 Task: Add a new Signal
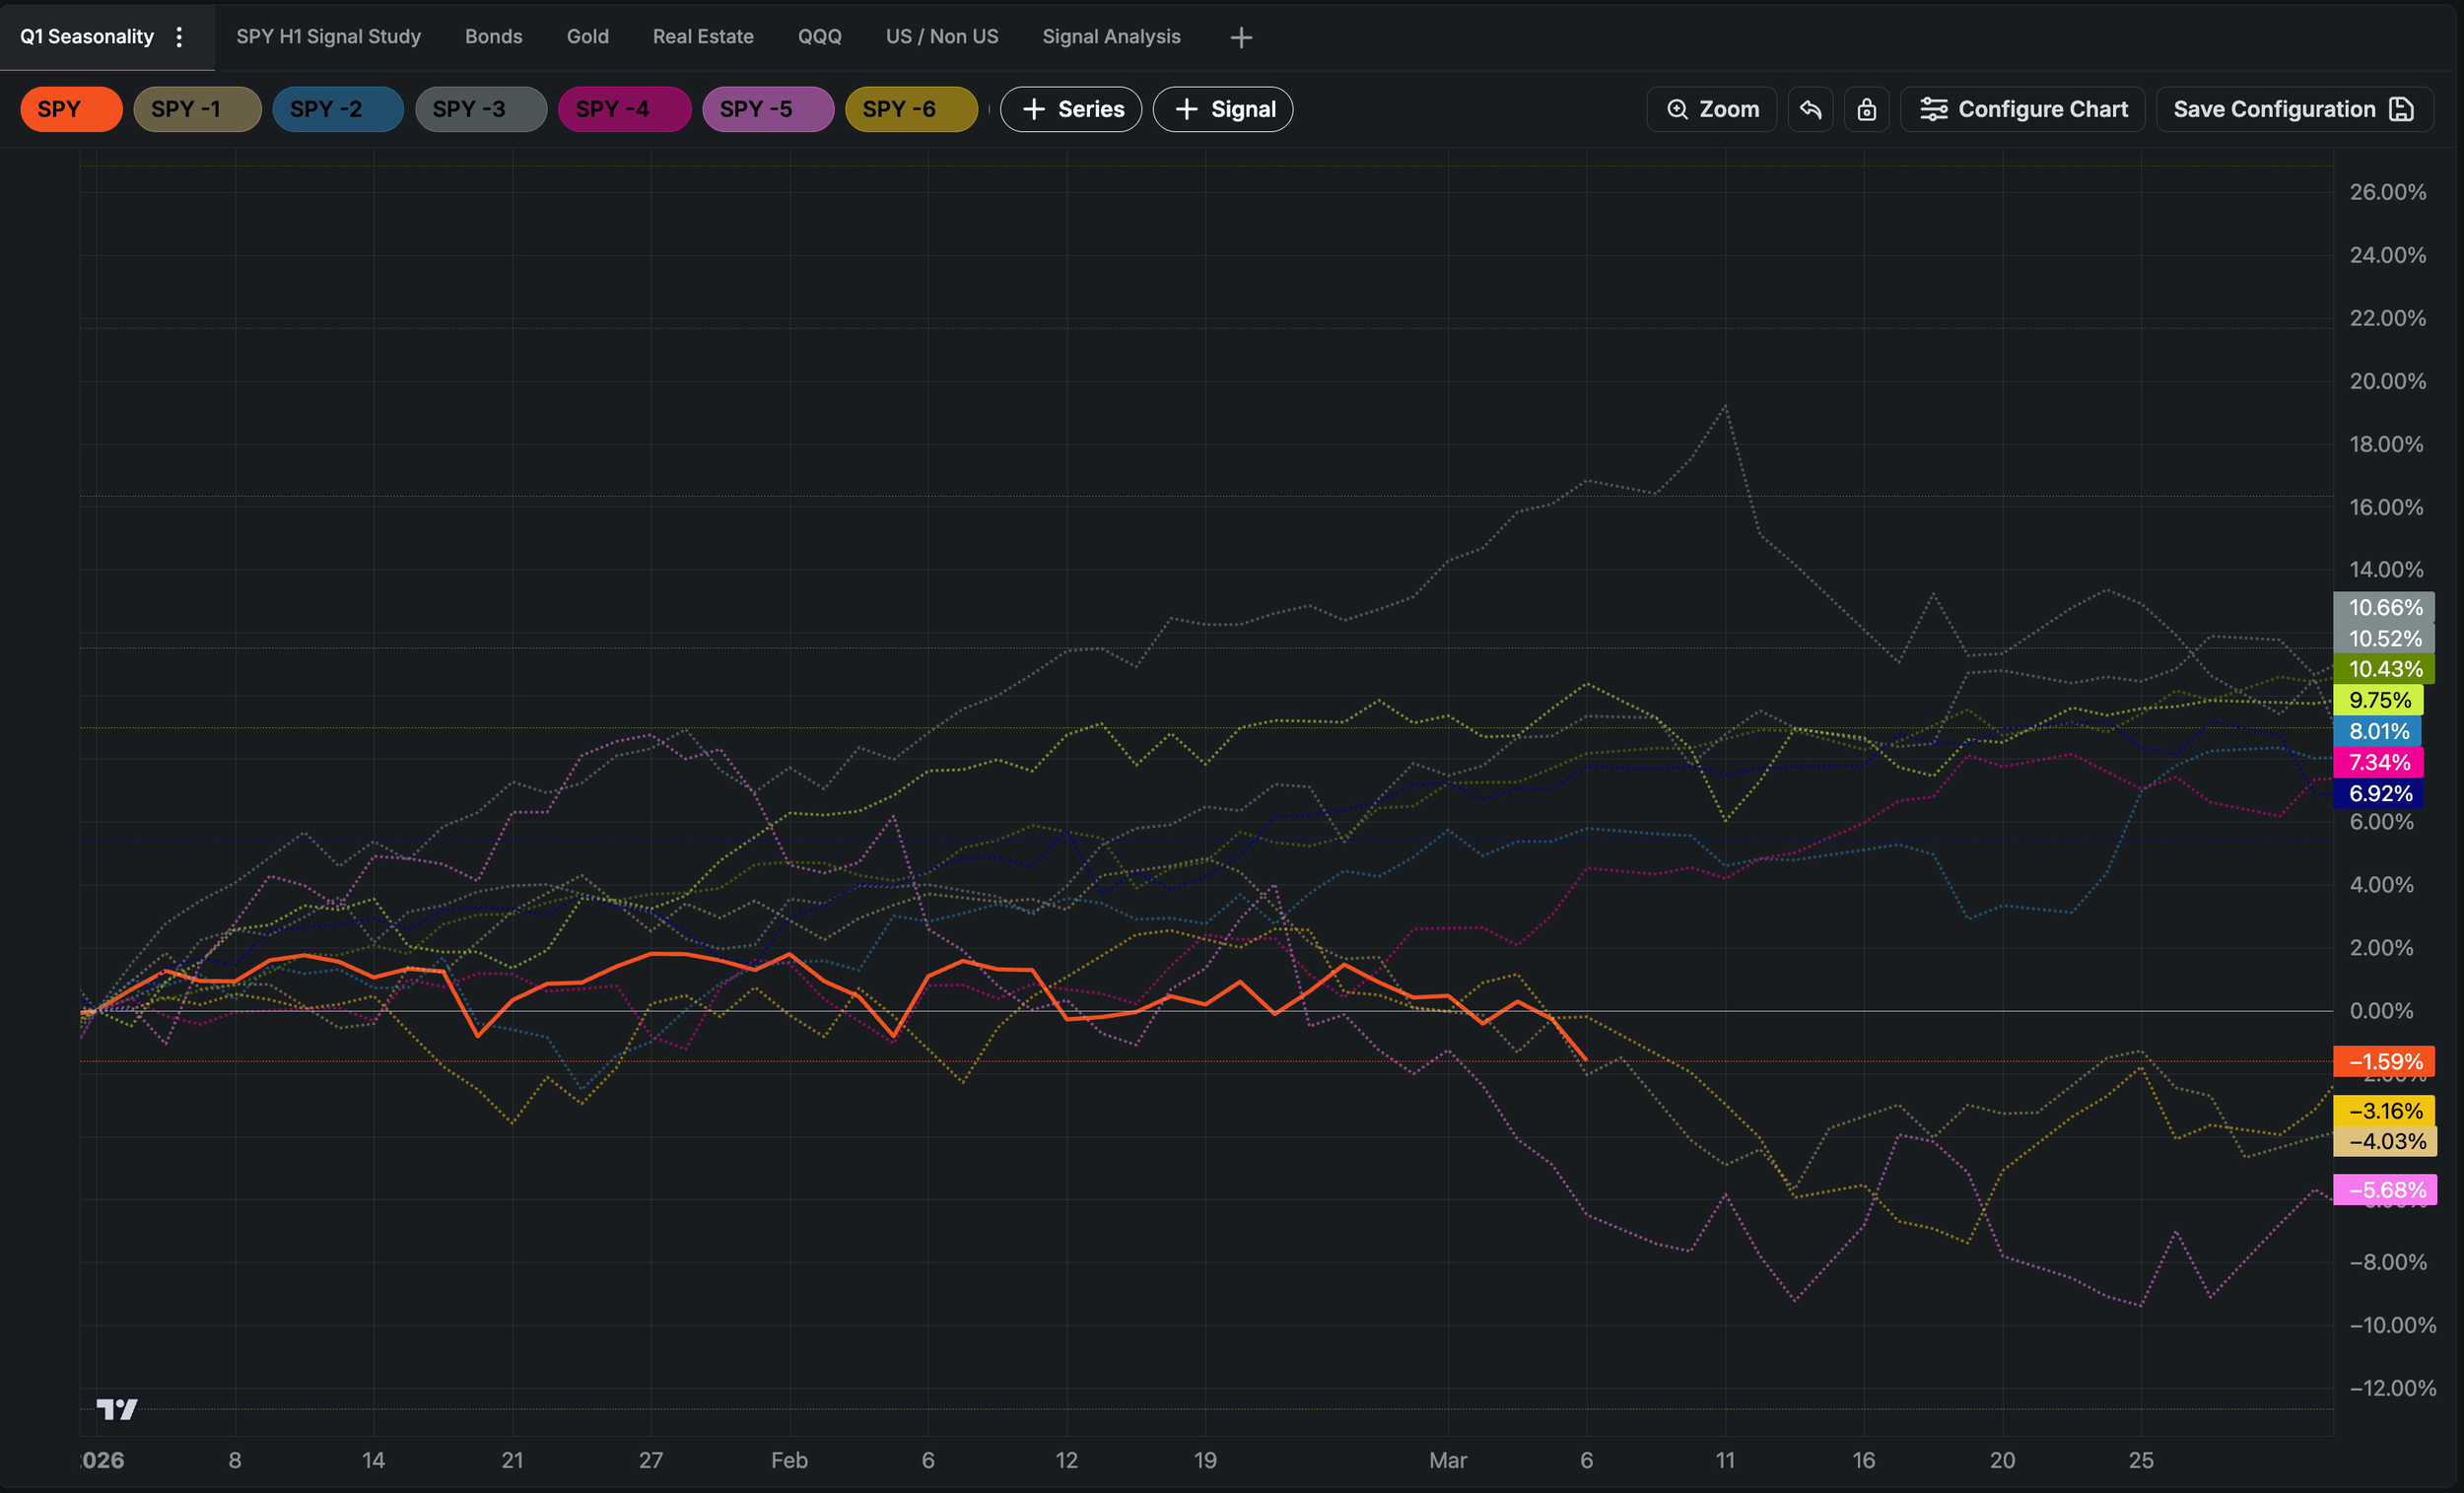1222,109
